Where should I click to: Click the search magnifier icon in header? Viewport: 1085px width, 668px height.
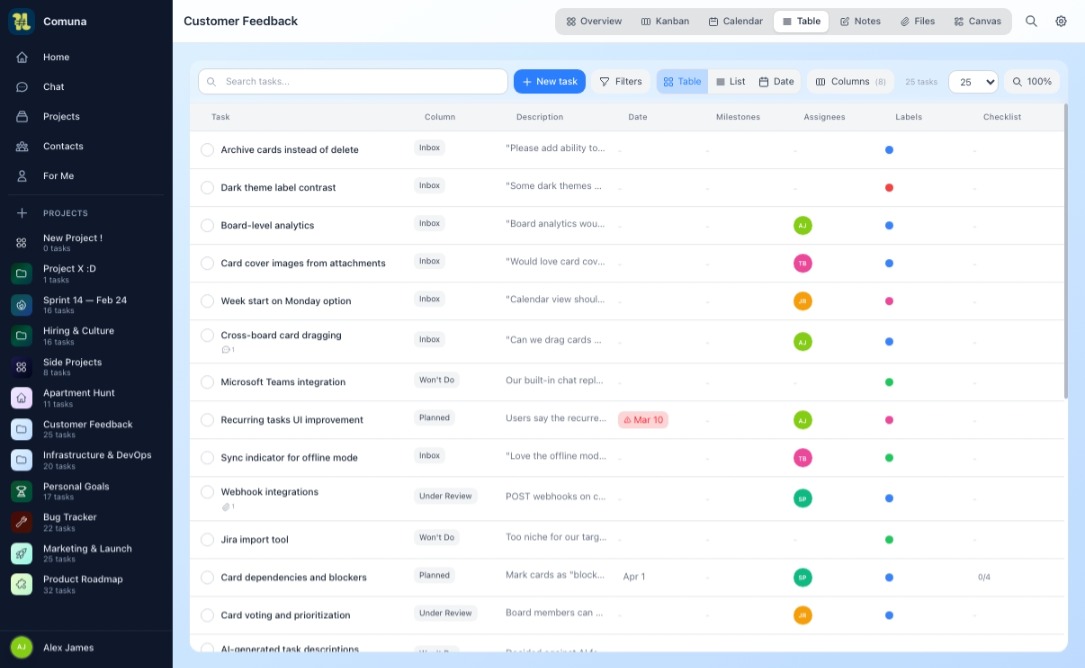[x=1031, y=21]
